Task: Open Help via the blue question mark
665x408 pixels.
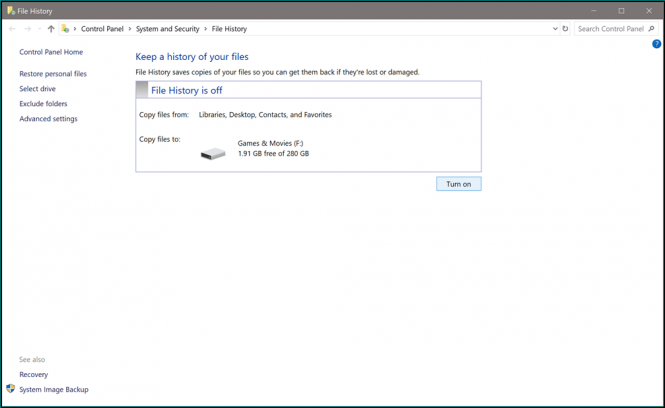Action: (656, 44)
